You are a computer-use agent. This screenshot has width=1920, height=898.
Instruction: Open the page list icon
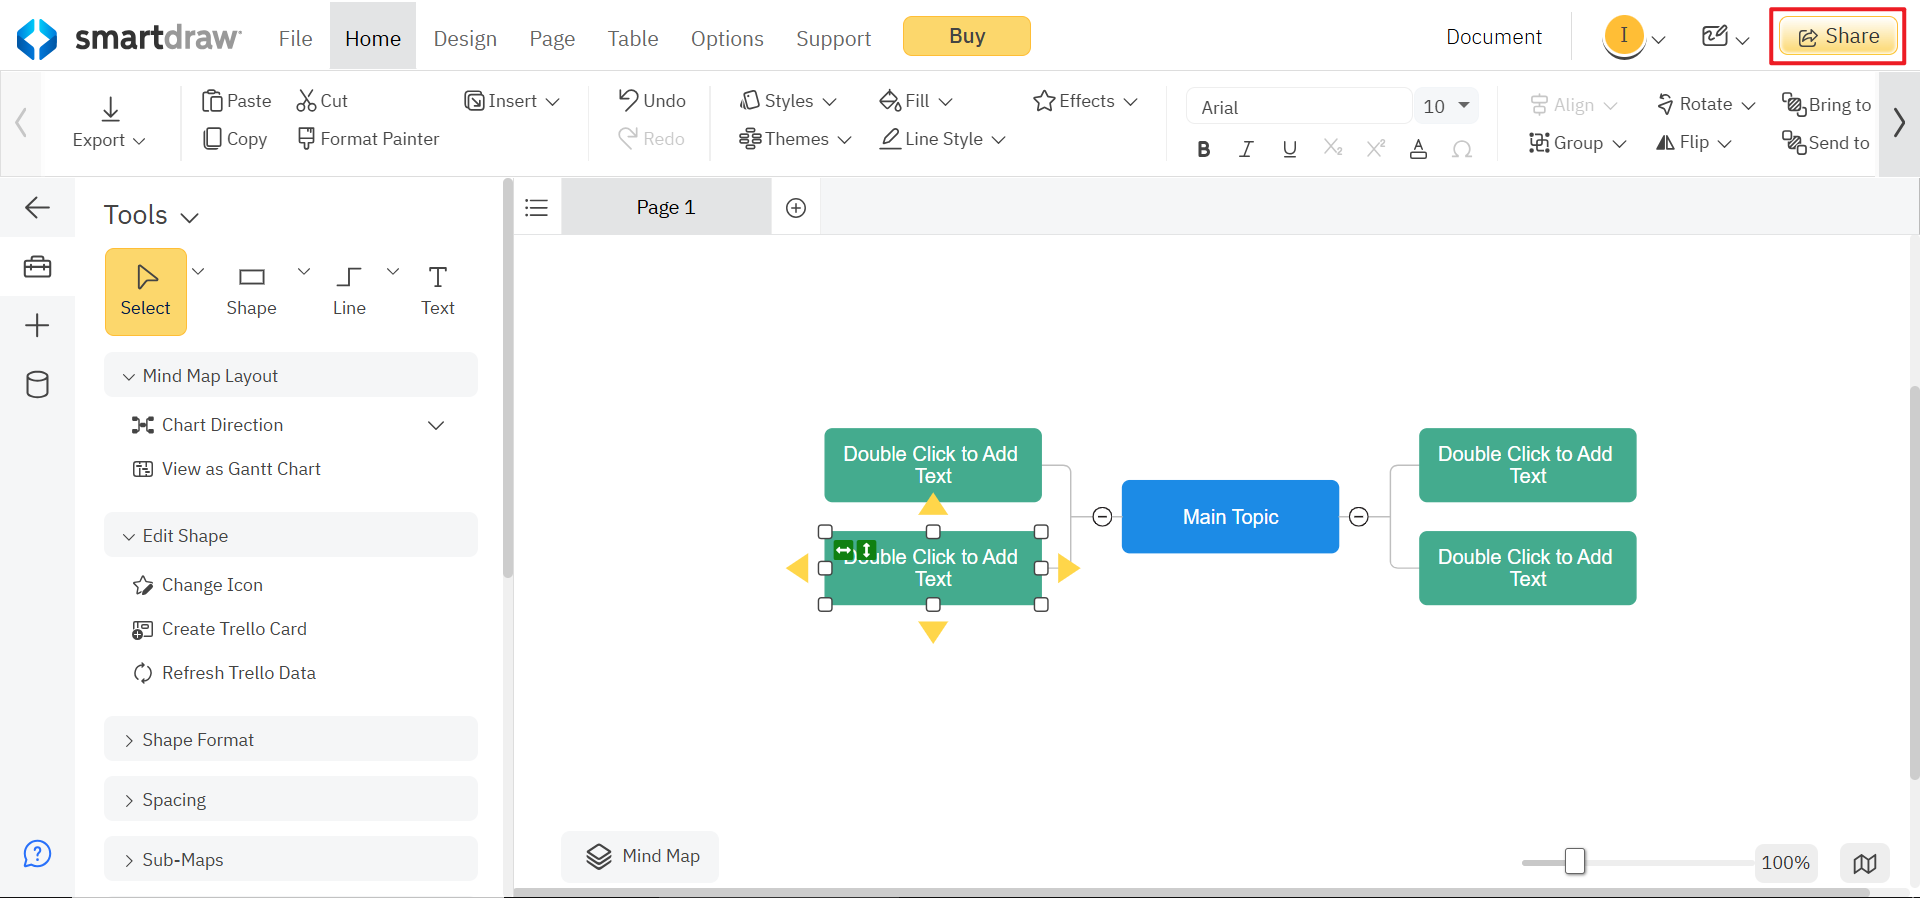pyautogui.click(x=537, y=207)
